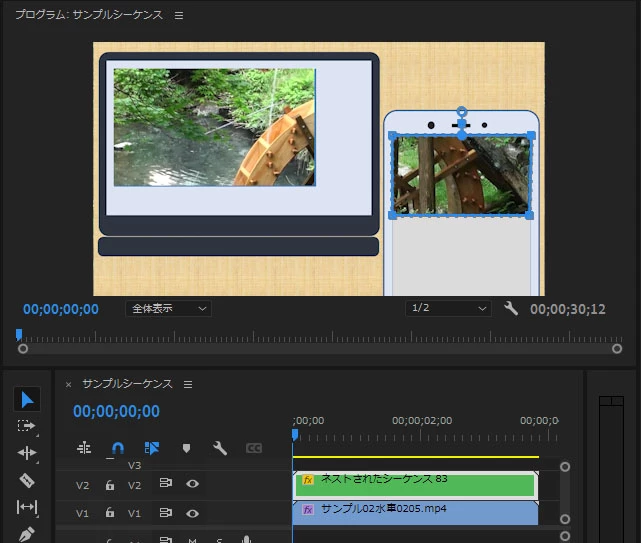Hide V2 track output eye
The image size is (641, 543).
(x=193, y=484)
